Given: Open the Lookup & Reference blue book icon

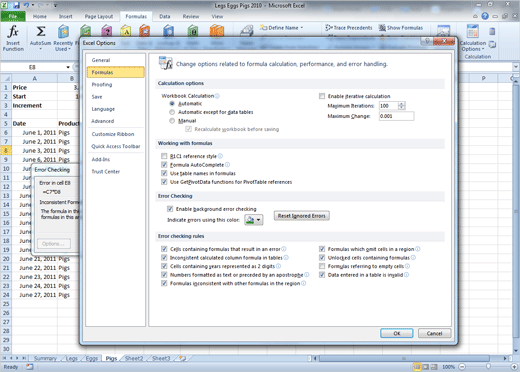Looking at the screenshot, I should pyautogui.click(x=168, y=31).
